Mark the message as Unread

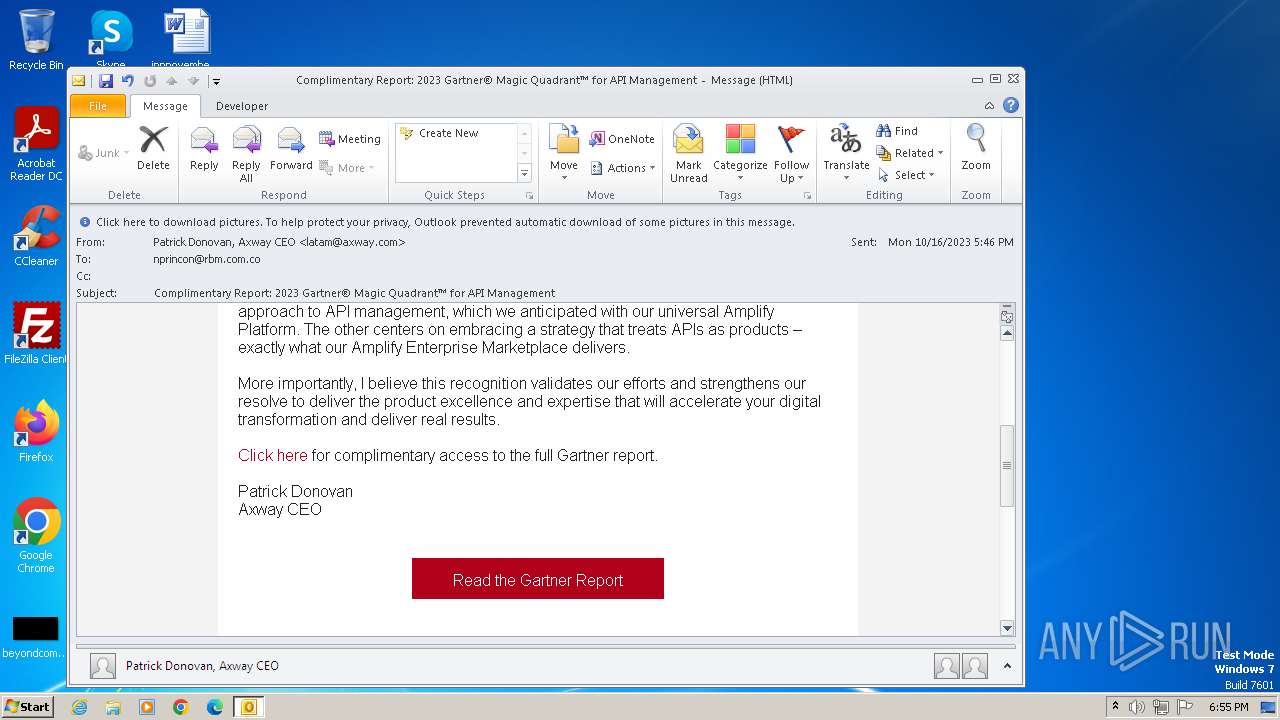tap(689, 154)
